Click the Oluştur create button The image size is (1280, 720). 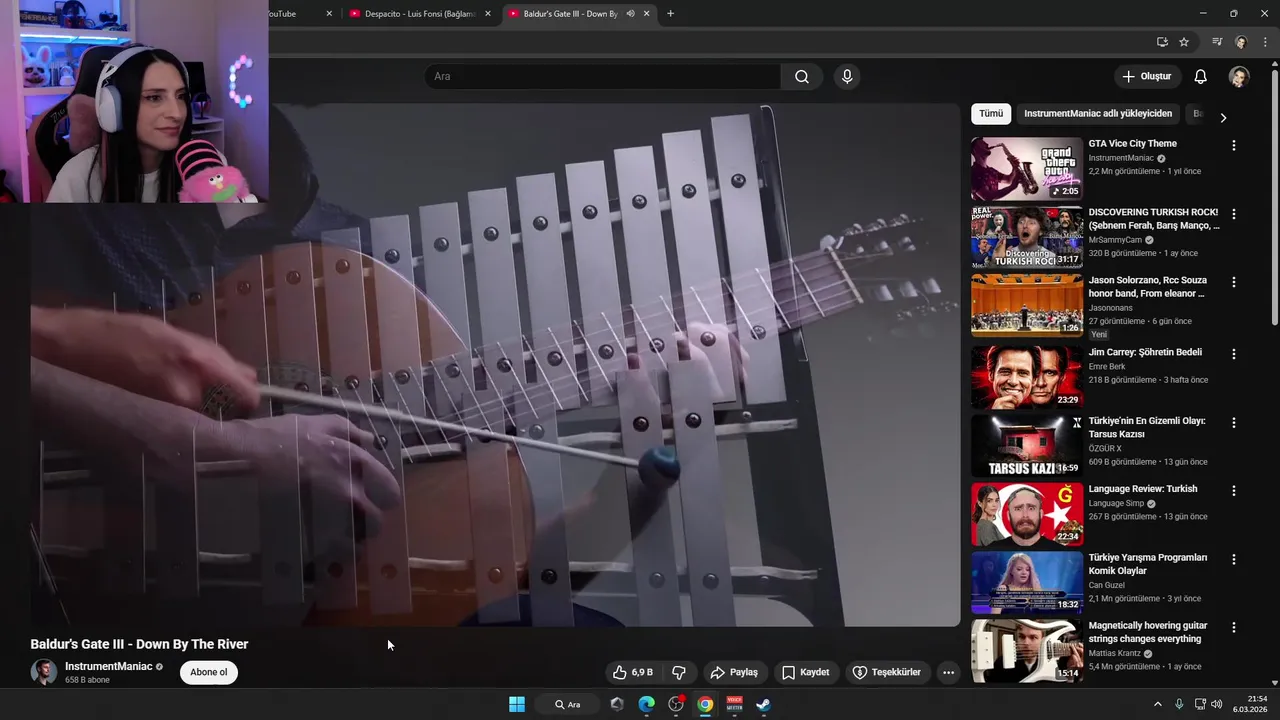tap(1146, 77)
